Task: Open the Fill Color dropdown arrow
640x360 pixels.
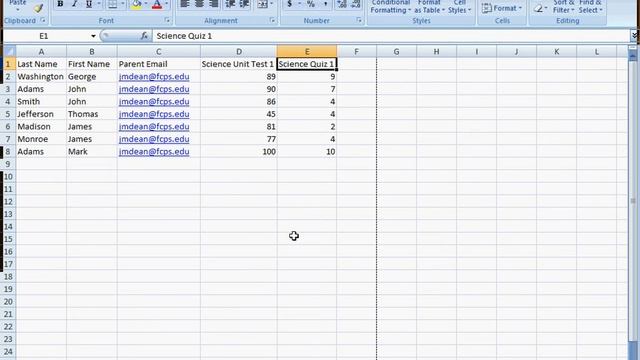Action: pos(146,4)
